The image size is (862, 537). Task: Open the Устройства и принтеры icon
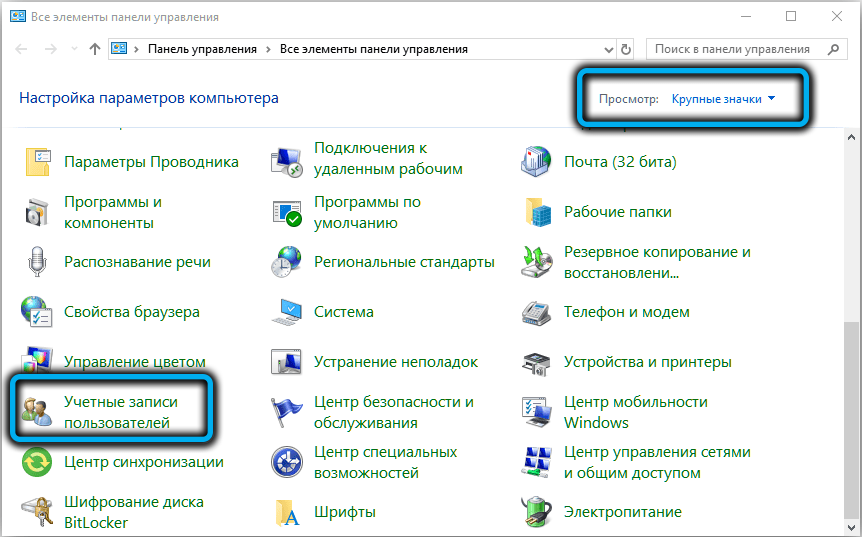pos(537,363)
